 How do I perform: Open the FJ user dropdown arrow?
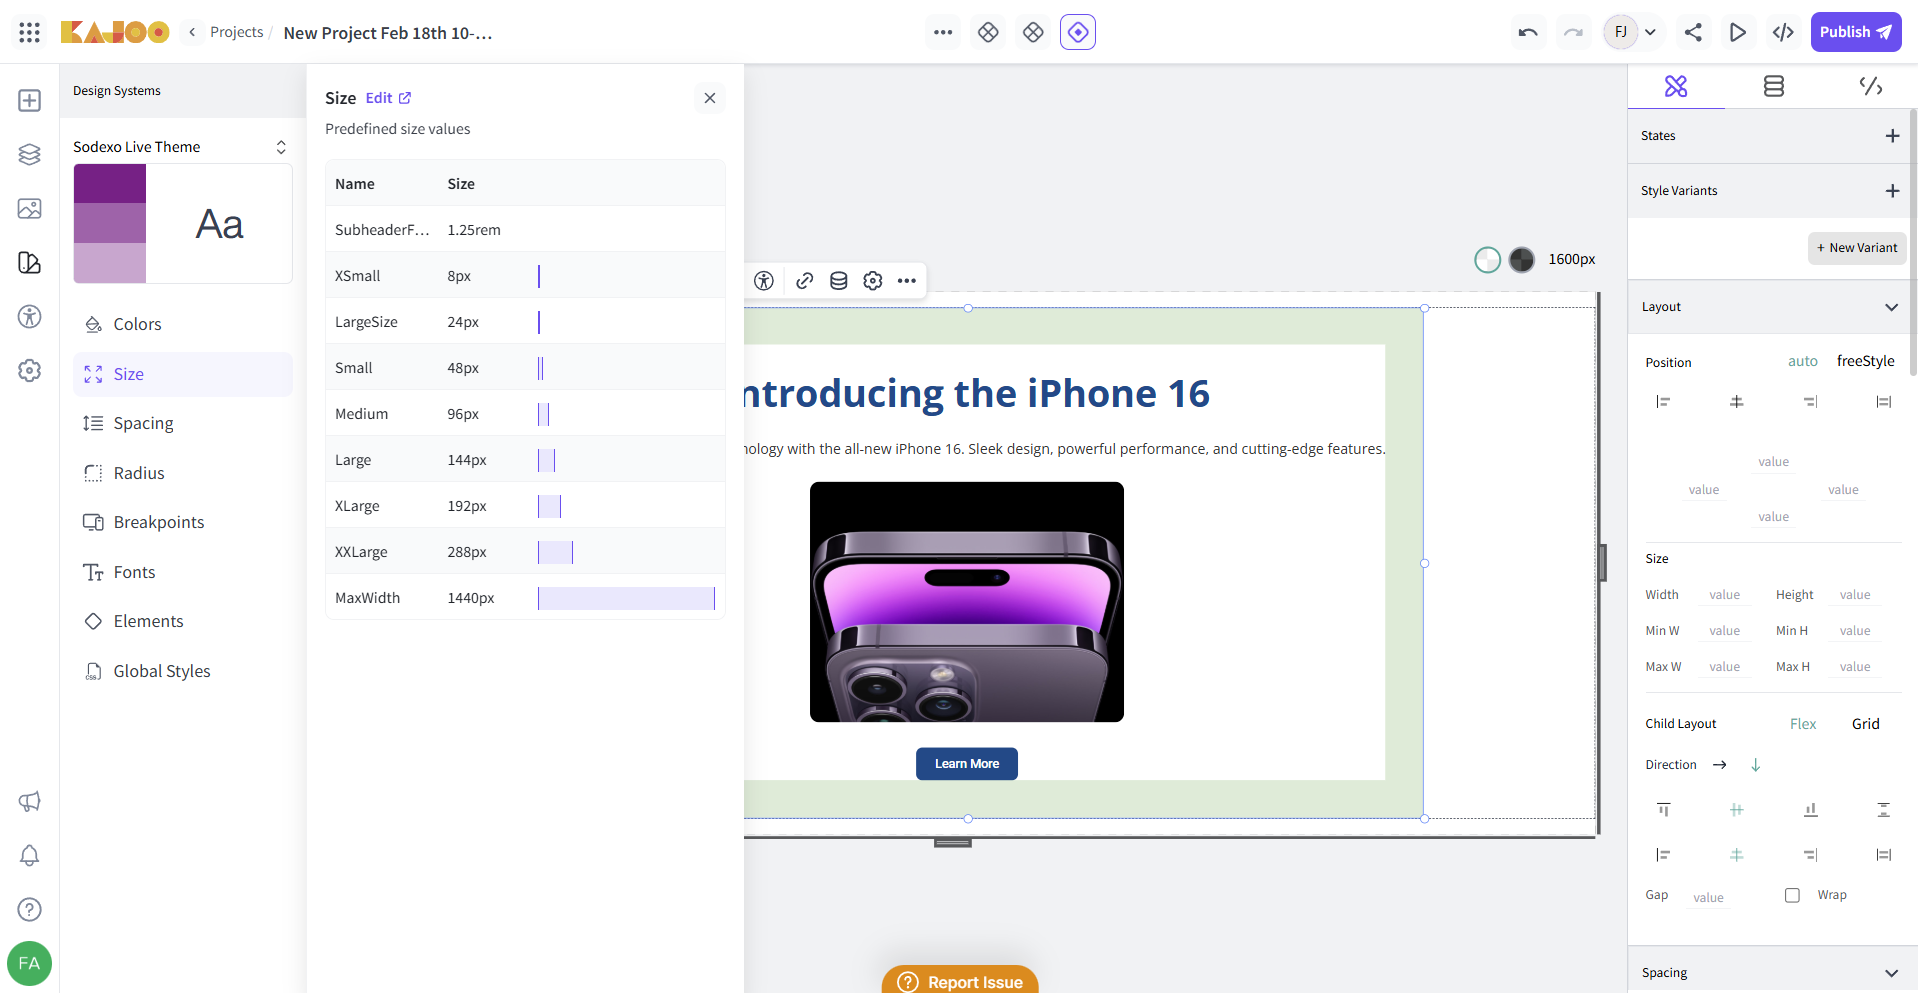[1651, 32]
